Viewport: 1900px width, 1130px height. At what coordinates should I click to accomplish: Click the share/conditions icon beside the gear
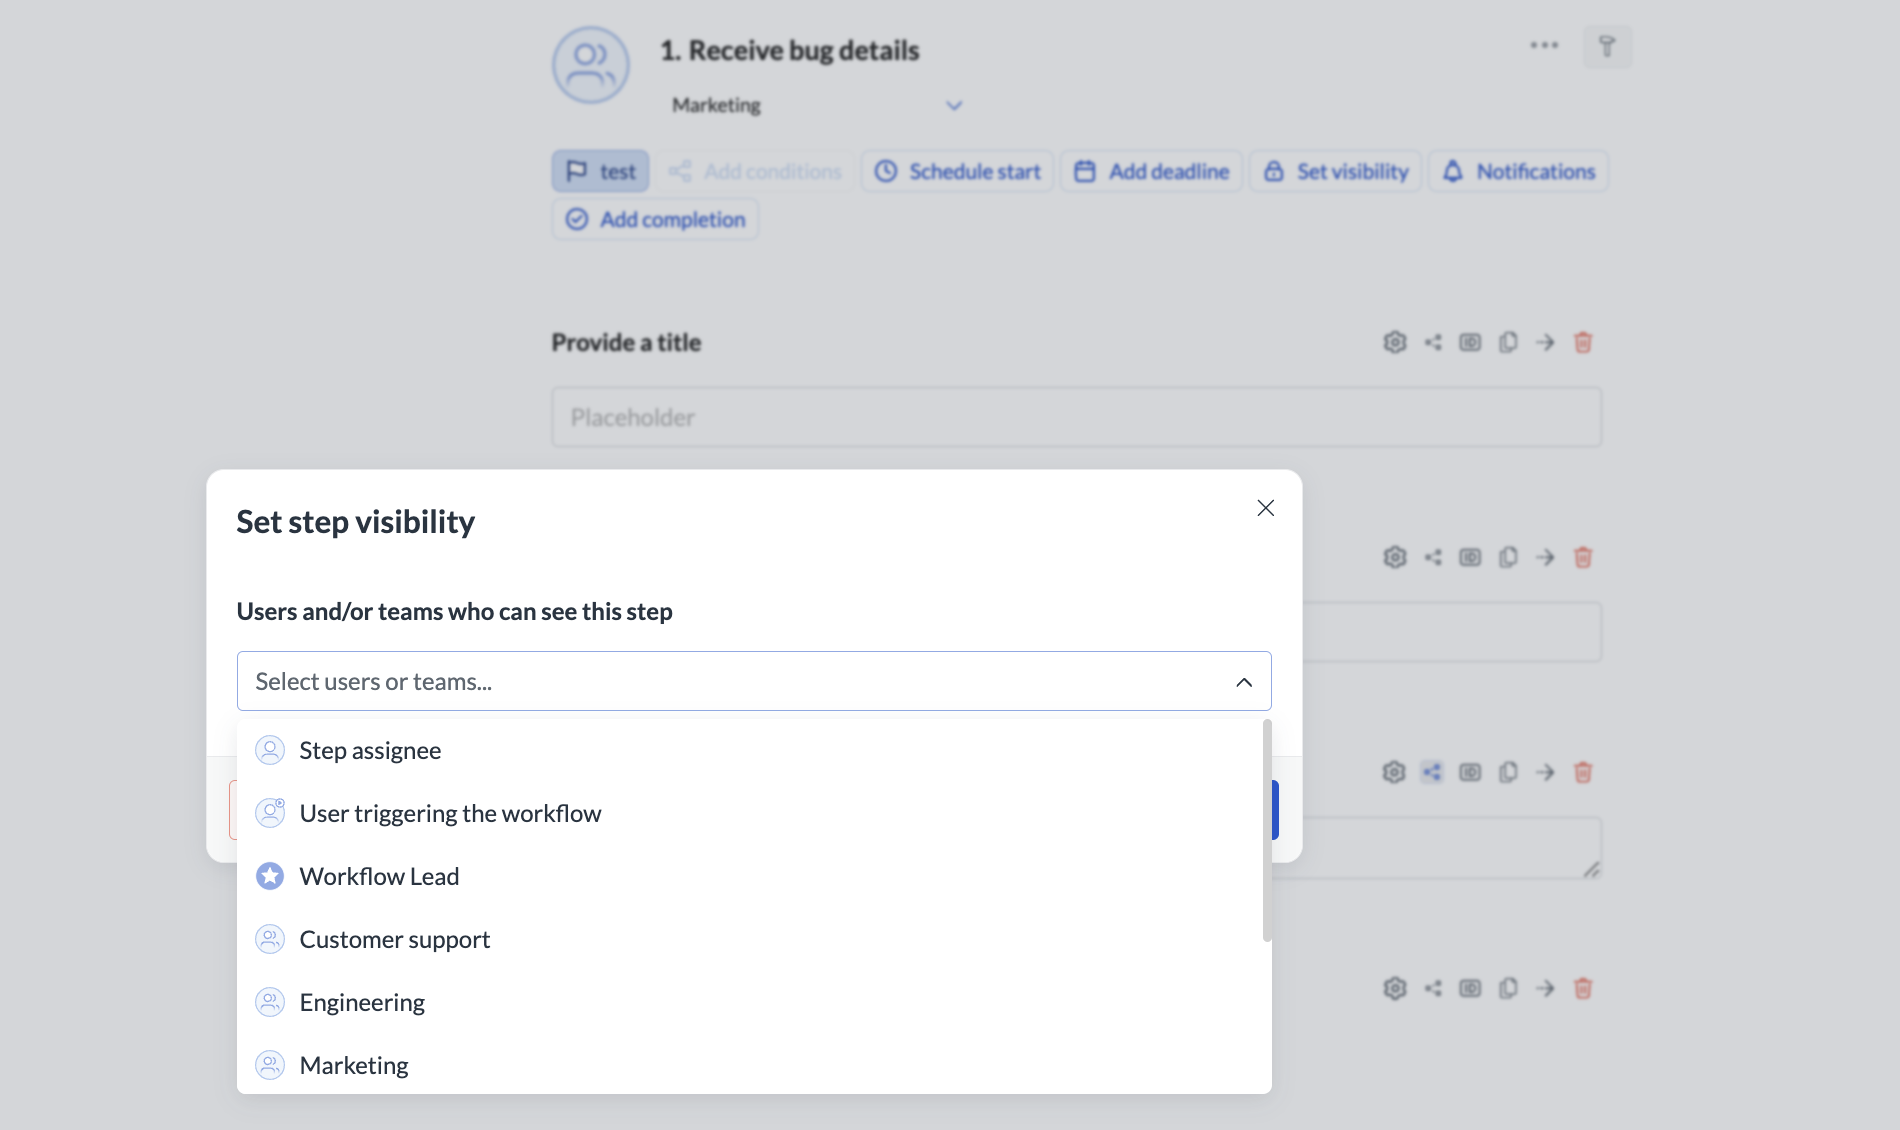pos(1432,341)
